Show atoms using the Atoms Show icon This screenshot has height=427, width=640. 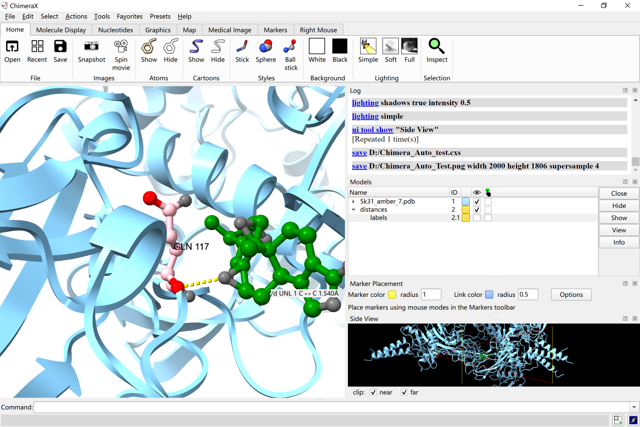[x=149, y=51]
